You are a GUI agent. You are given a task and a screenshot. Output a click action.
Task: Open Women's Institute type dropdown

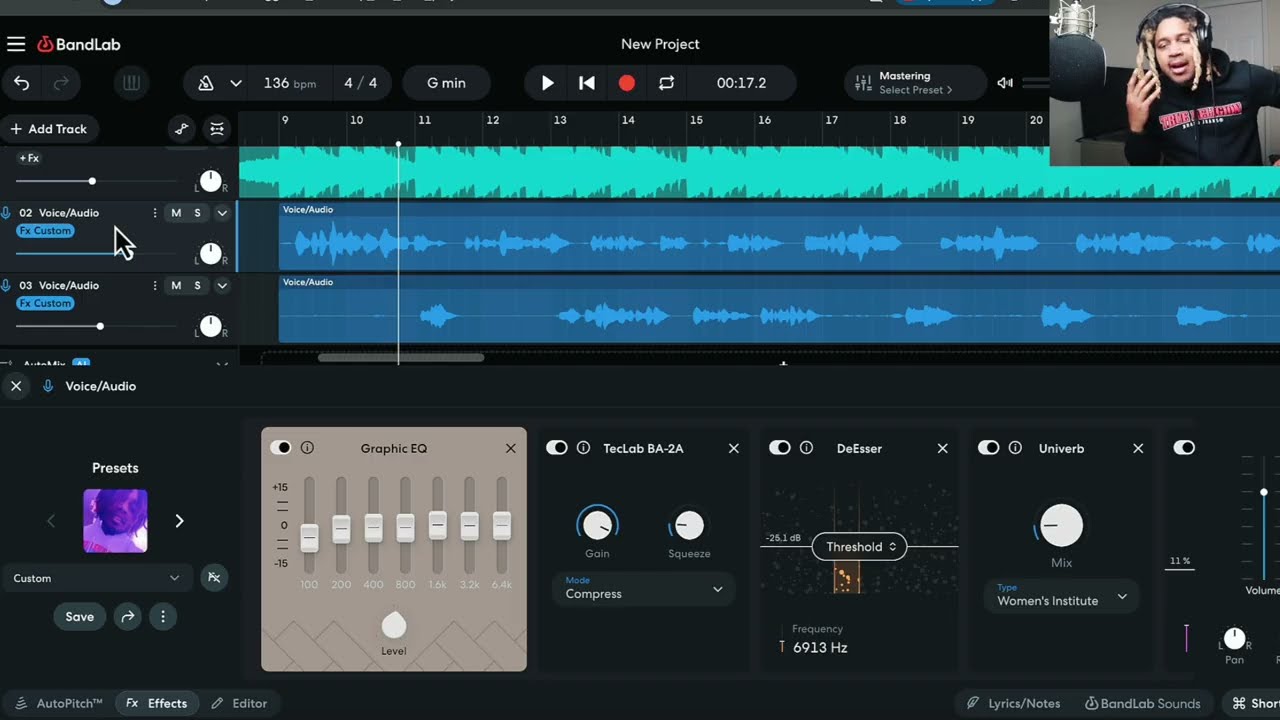click(1061, 596)
